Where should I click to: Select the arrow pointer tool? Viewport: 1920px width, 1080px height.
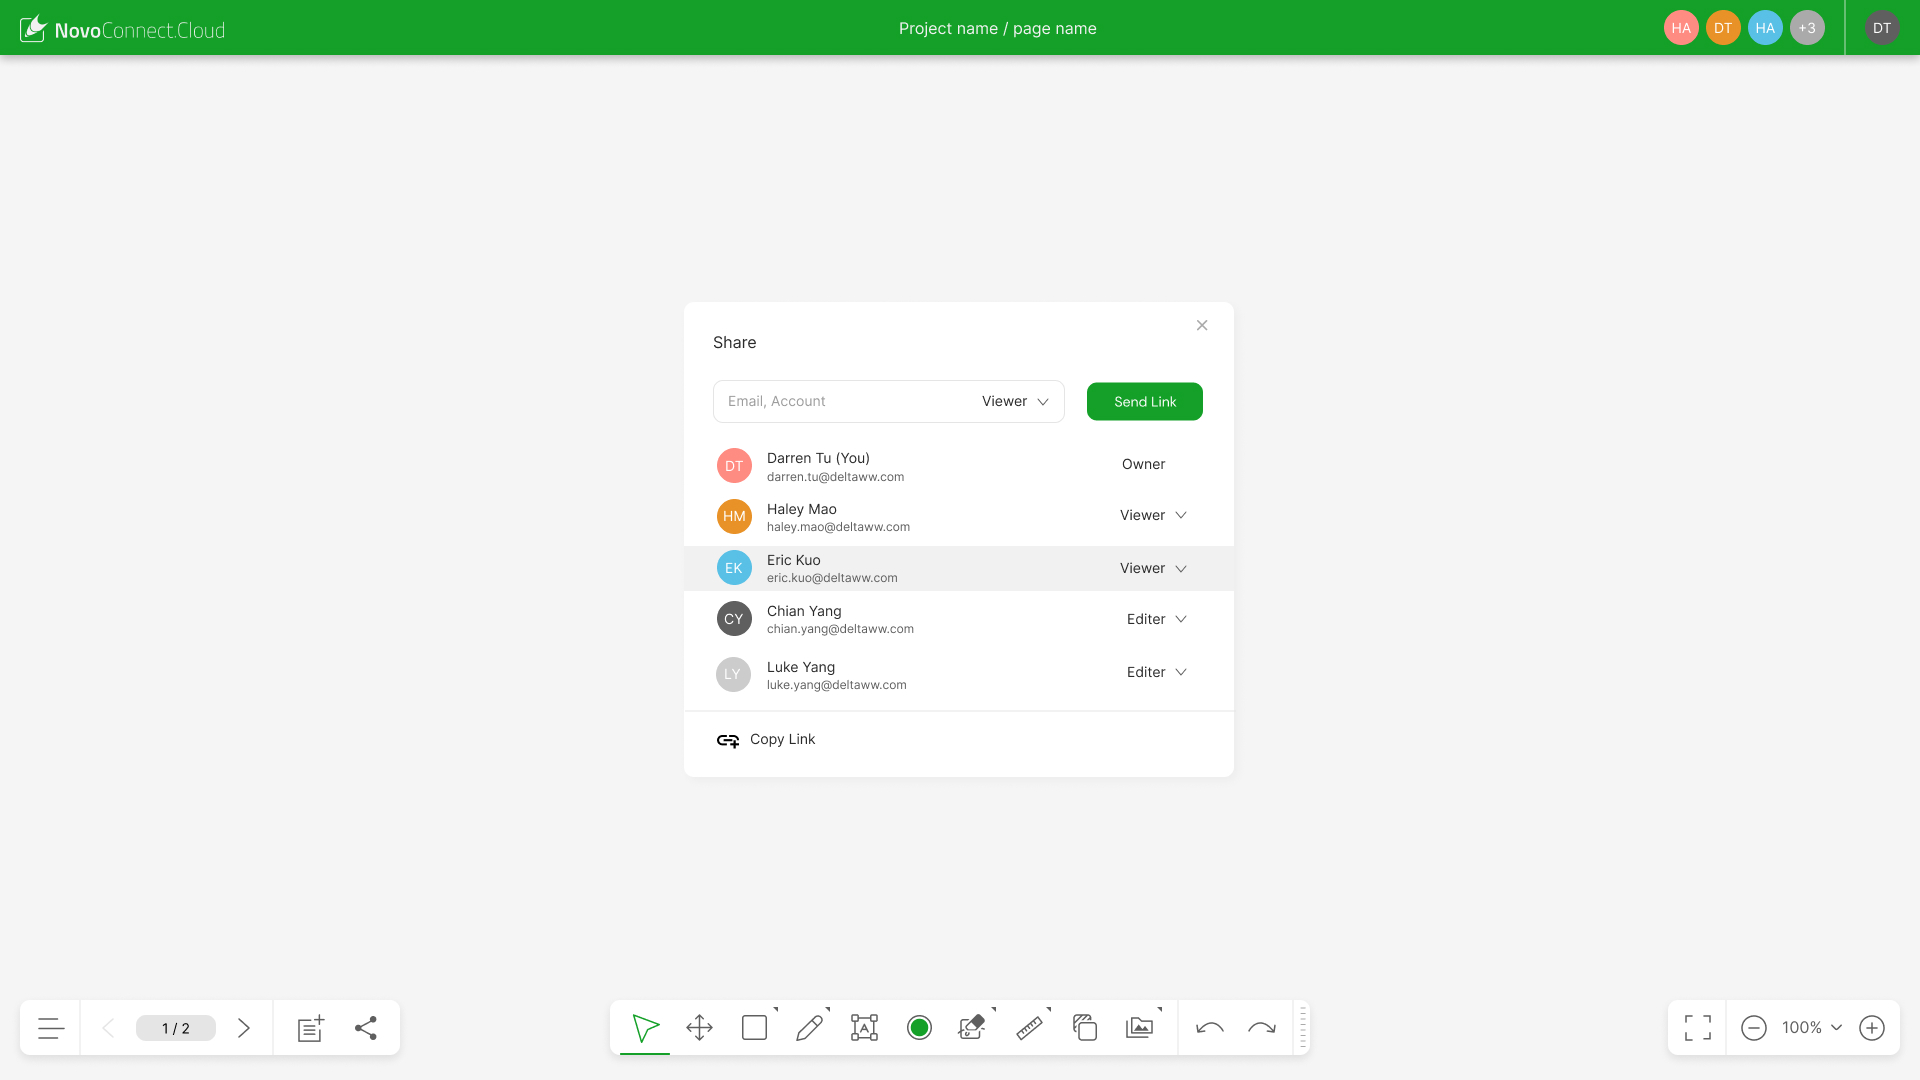pyautogui.click(x=645, y=1027)
